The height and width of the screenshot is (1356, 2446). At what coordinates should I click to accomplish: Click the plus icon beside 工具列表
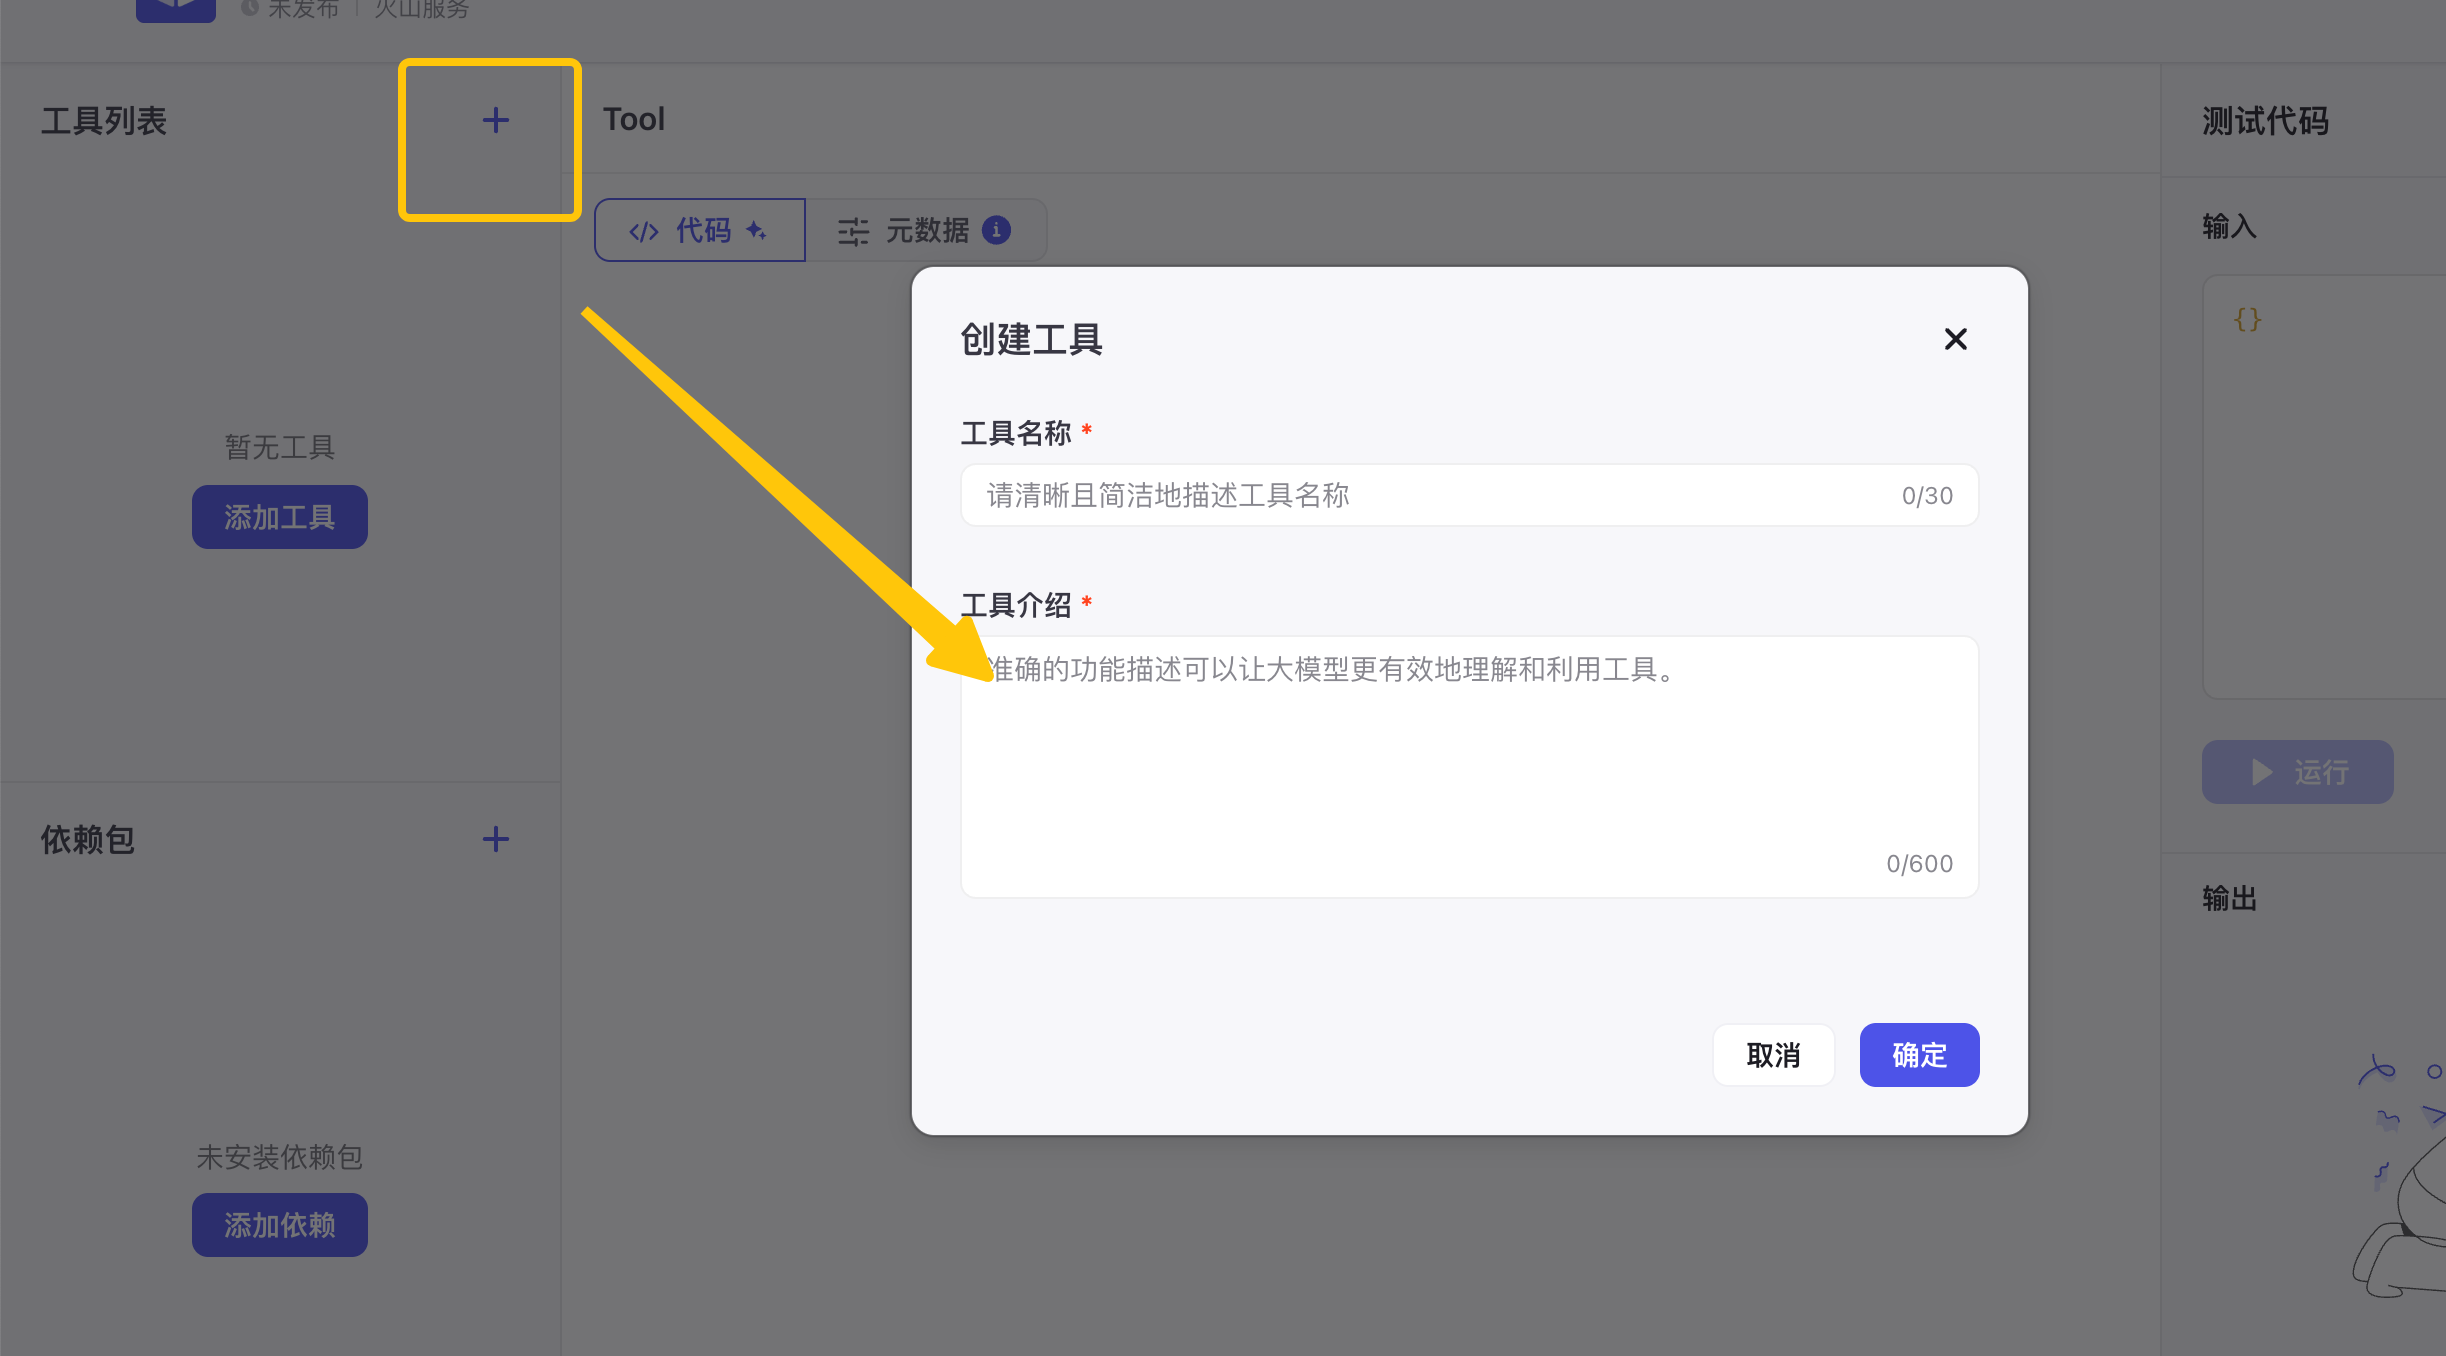point(495,121)
